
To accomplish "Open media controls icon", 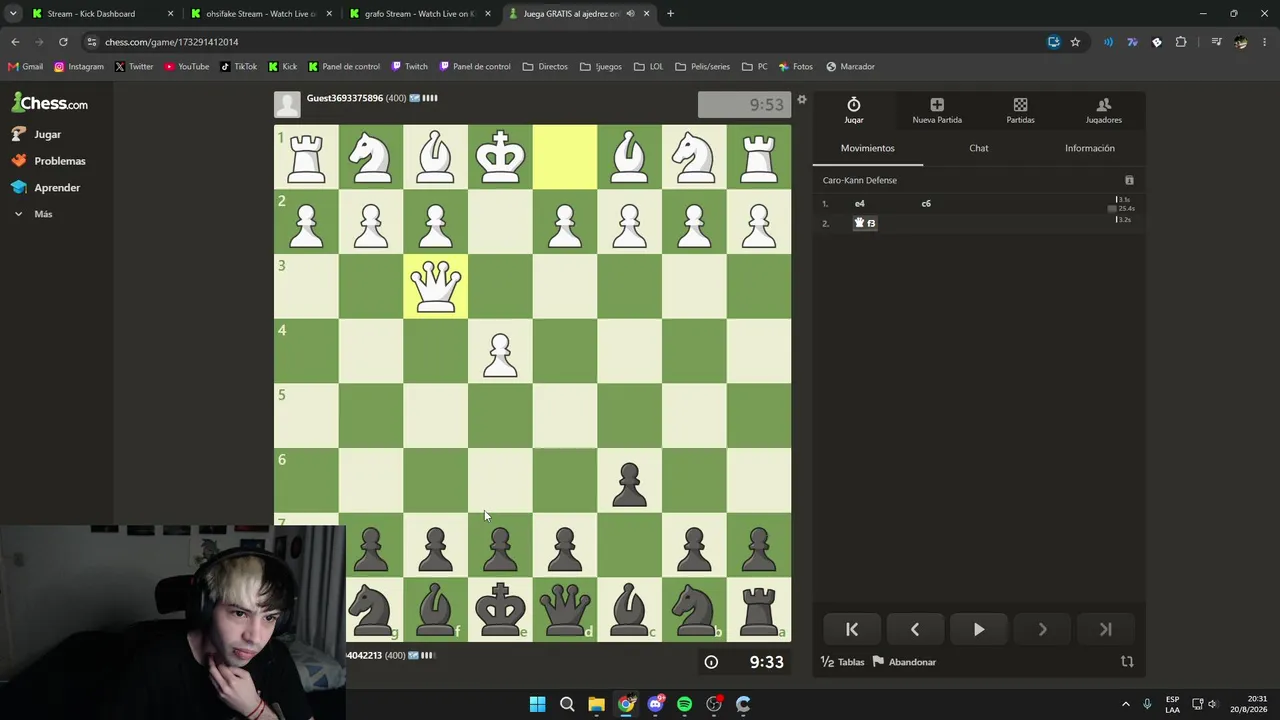I will tap(1216, 42).
